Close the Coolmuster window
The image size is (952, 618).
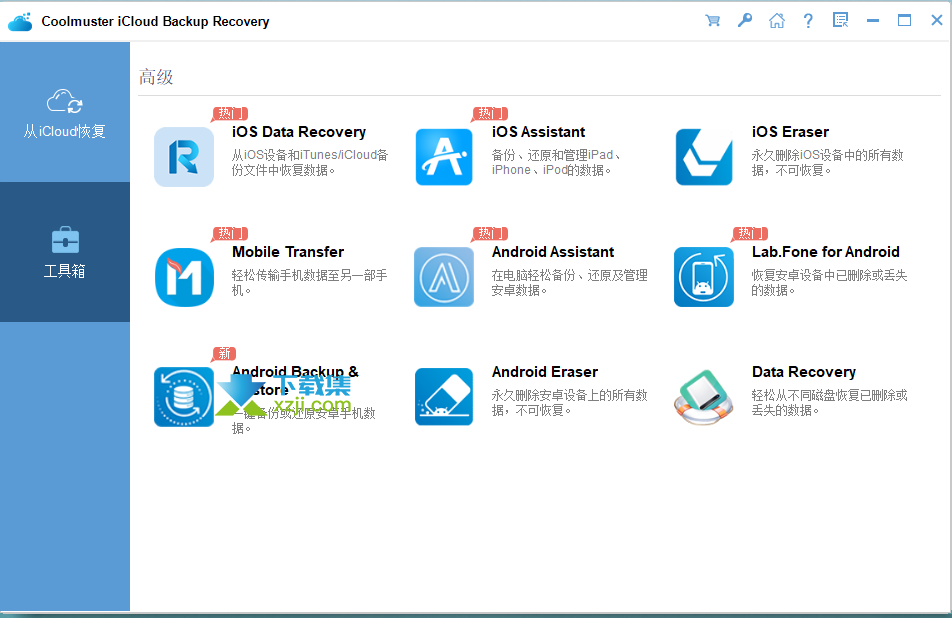pyautogui.click(x=937, y=21)
